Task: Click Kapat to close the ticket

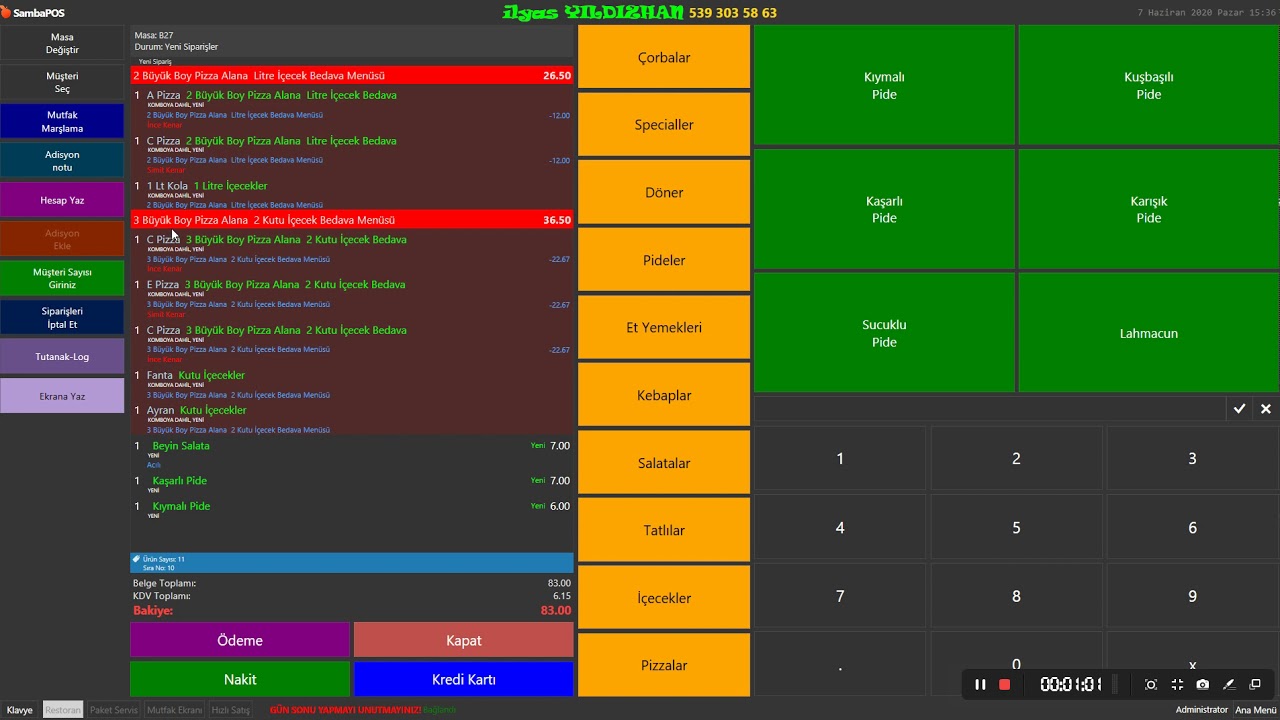Action: (x=463, y=640)
